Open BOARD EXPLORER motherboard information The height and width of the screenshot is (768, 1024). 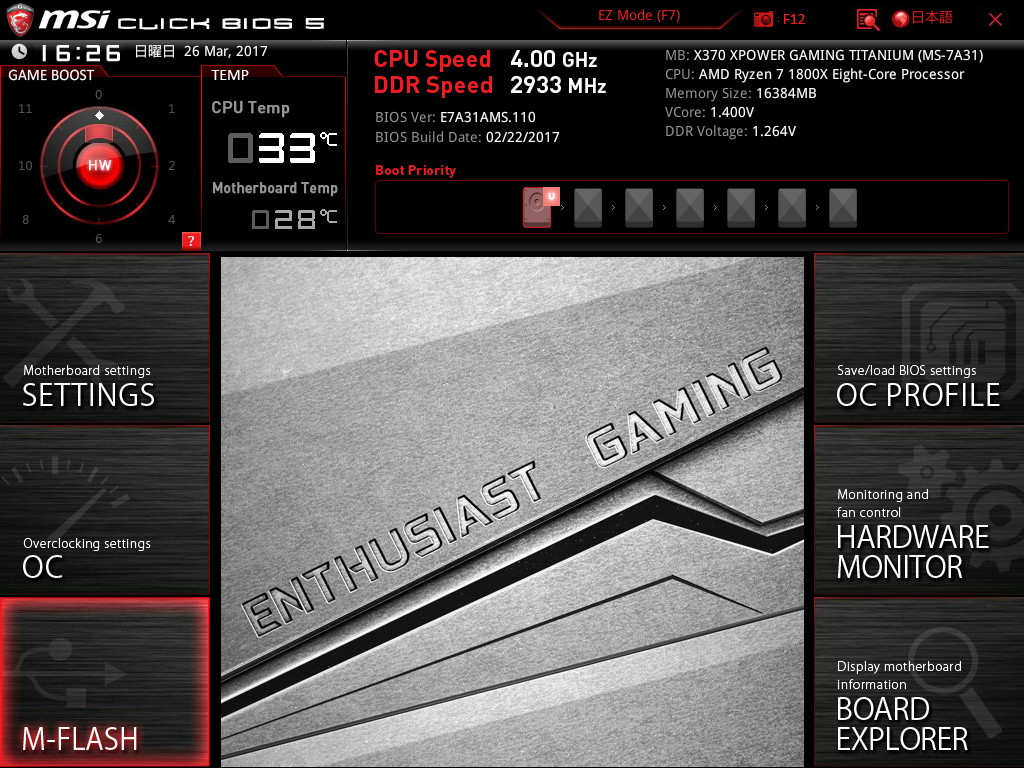coord(919,682)
